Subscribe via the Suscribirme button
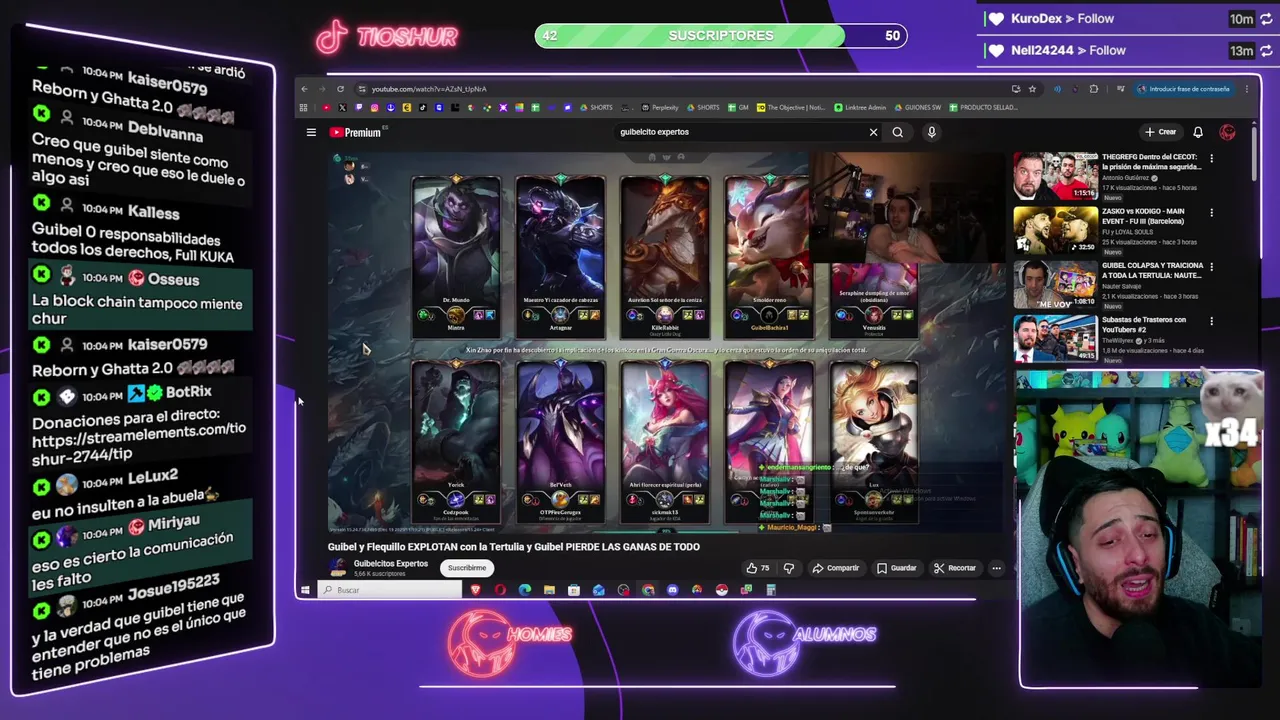Image resolution: width=1280 pixels, height=720 pixels. click(467, 568)
